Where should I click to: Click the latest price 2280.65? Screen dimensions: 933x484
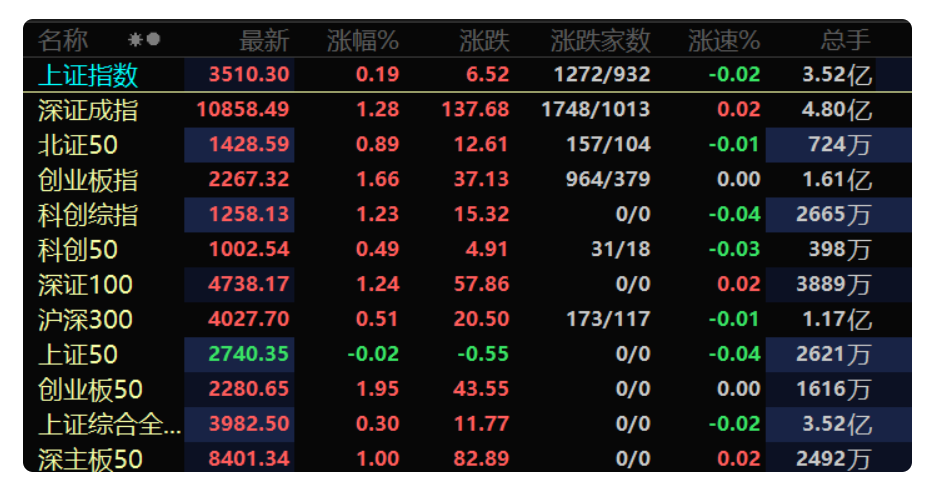[x=249, y=389]
